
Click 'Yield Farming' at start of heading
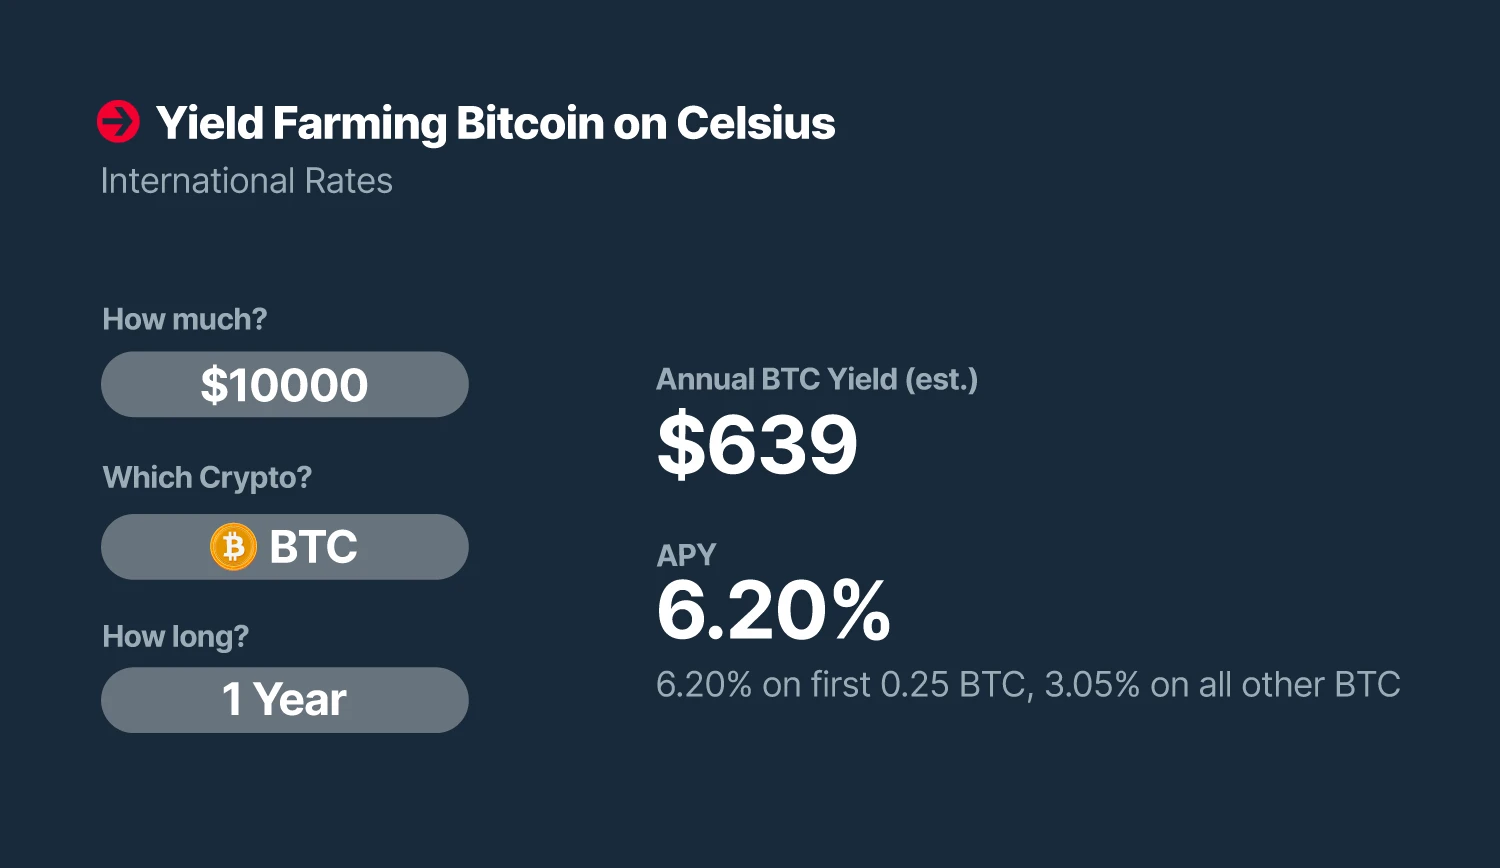301,124
